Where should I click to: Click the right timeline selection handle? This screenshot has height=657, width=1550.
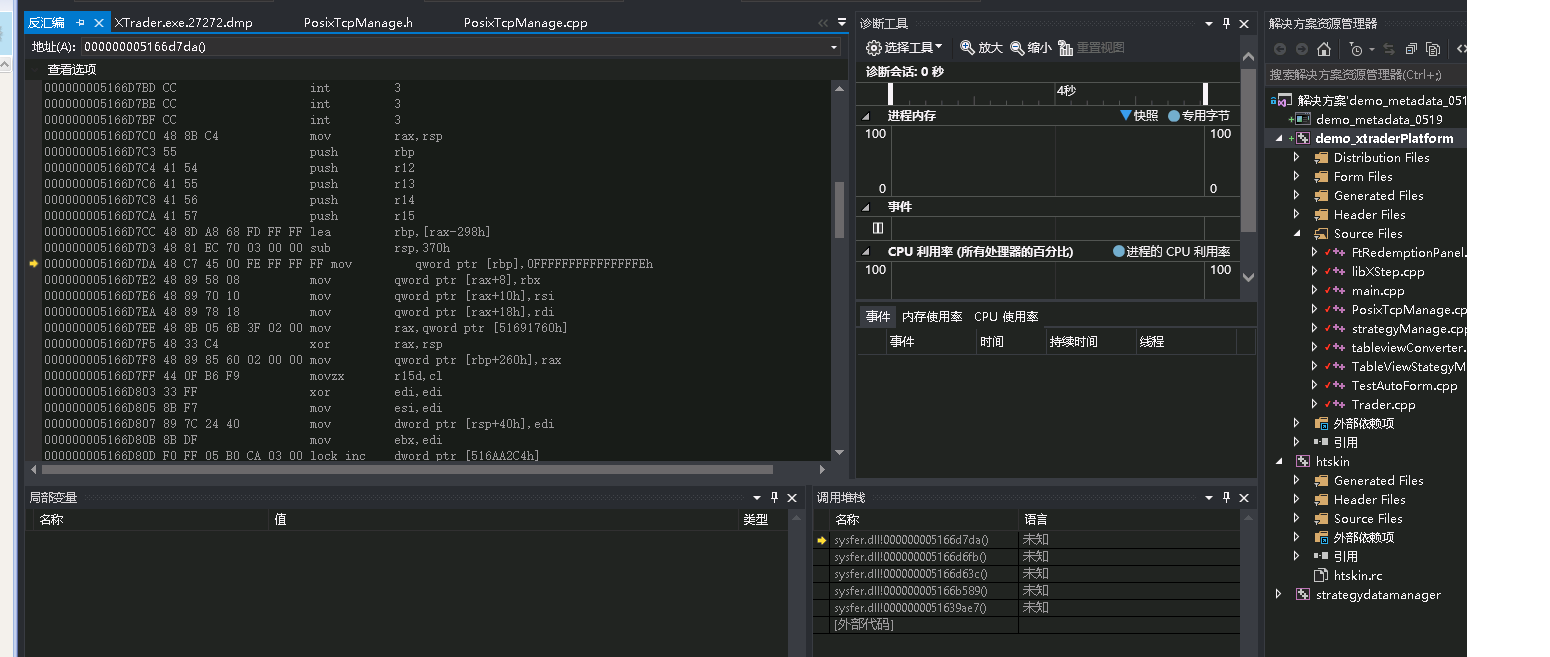tap(1205, 93)
